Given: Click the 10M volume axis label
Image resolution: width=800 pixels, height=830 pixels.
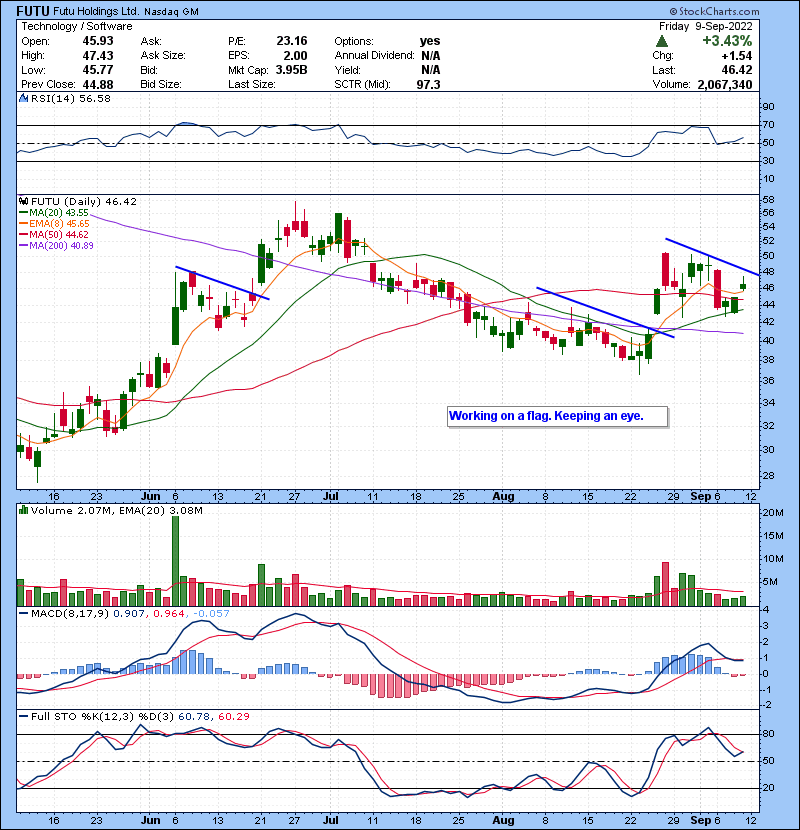Looking at the screenshot, I should (772, 559).
